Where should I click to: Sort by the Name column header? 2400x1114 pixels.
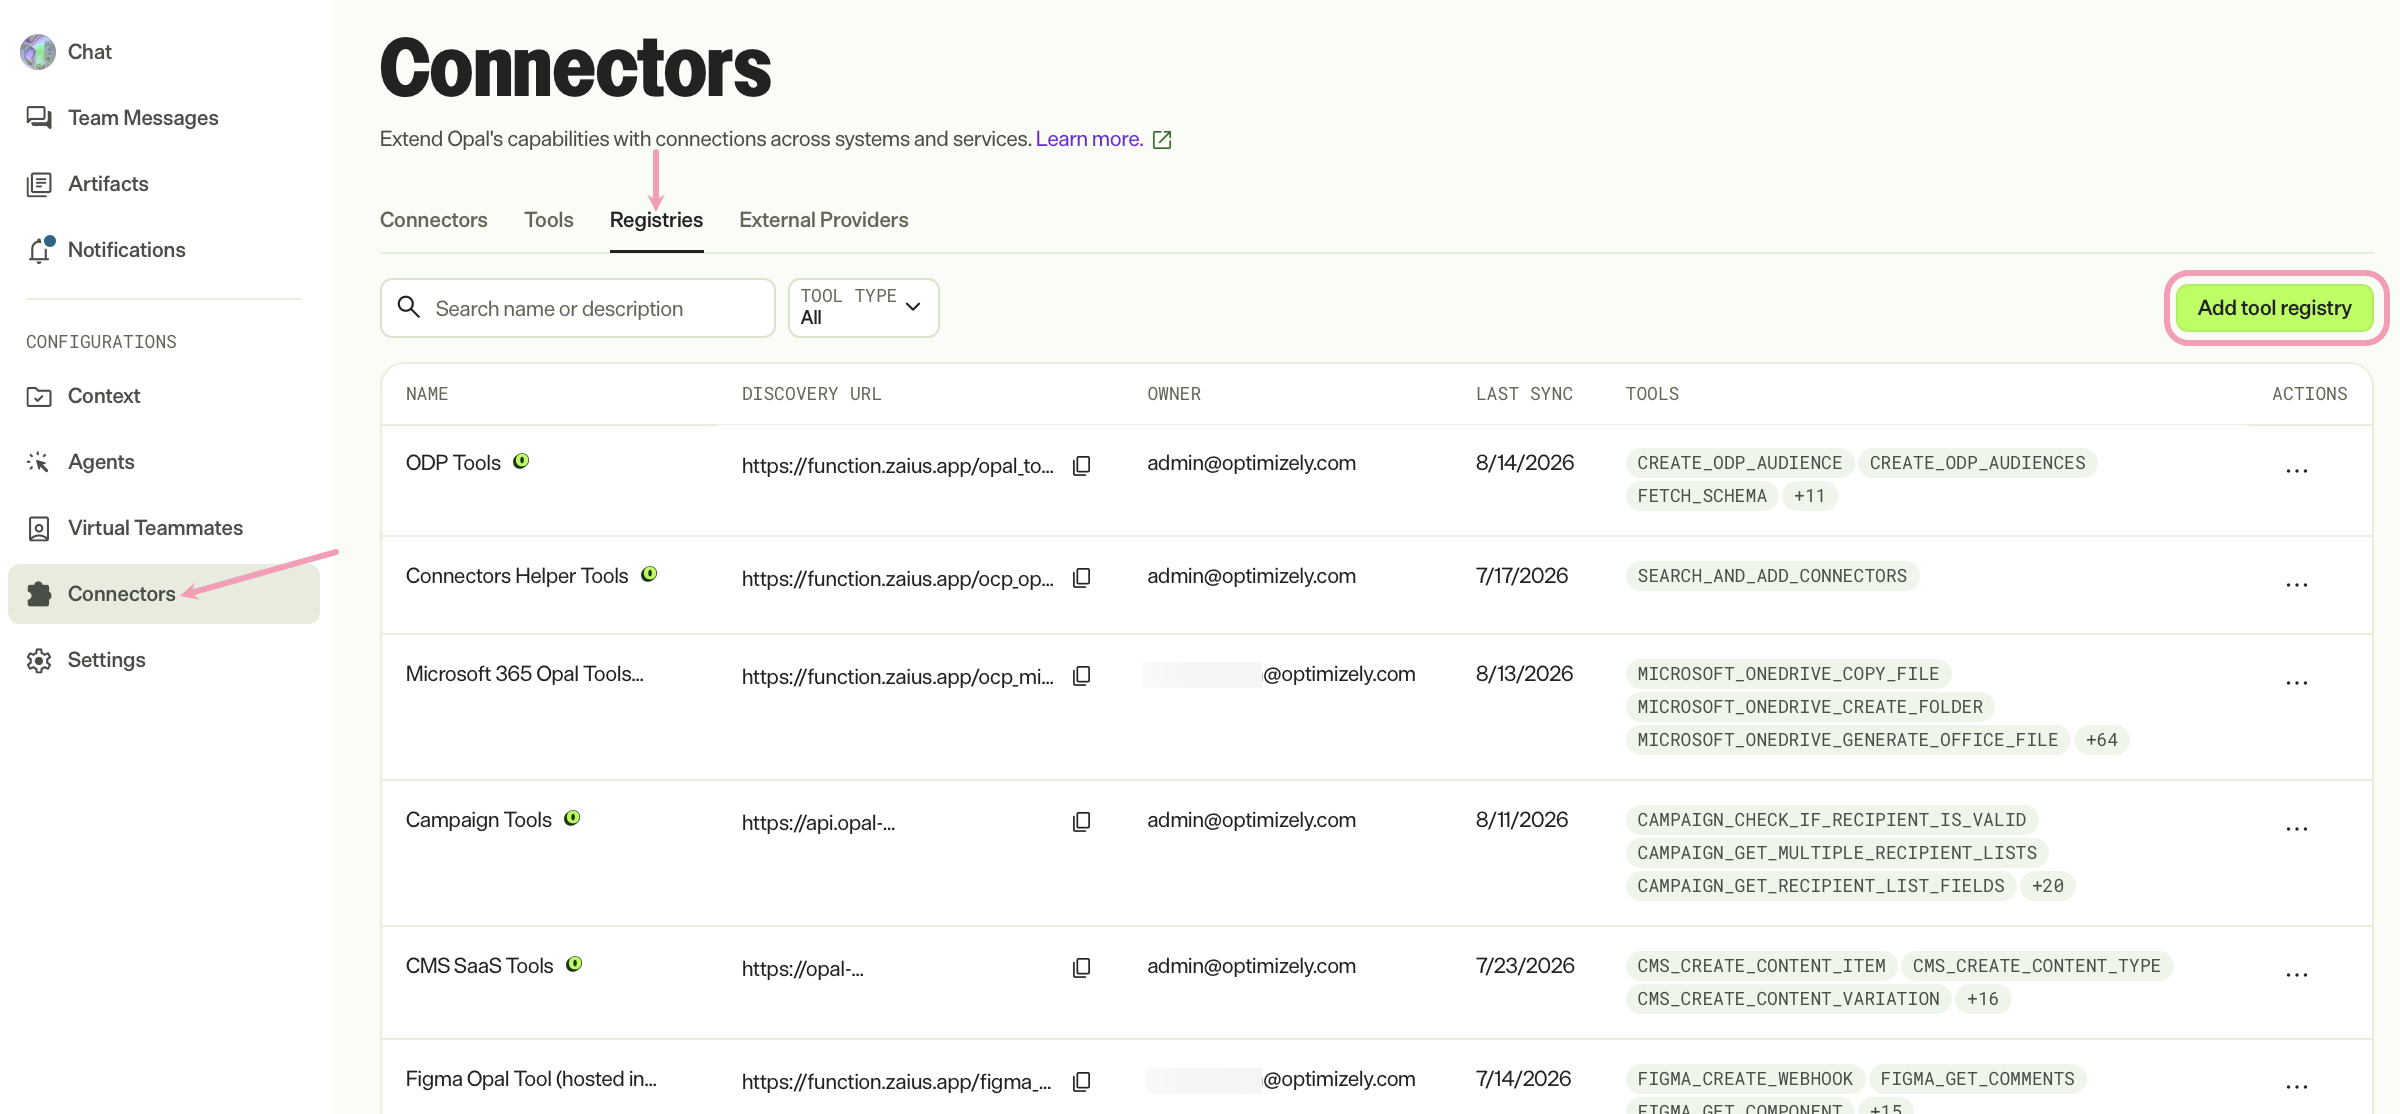click(x=427, y=394)
